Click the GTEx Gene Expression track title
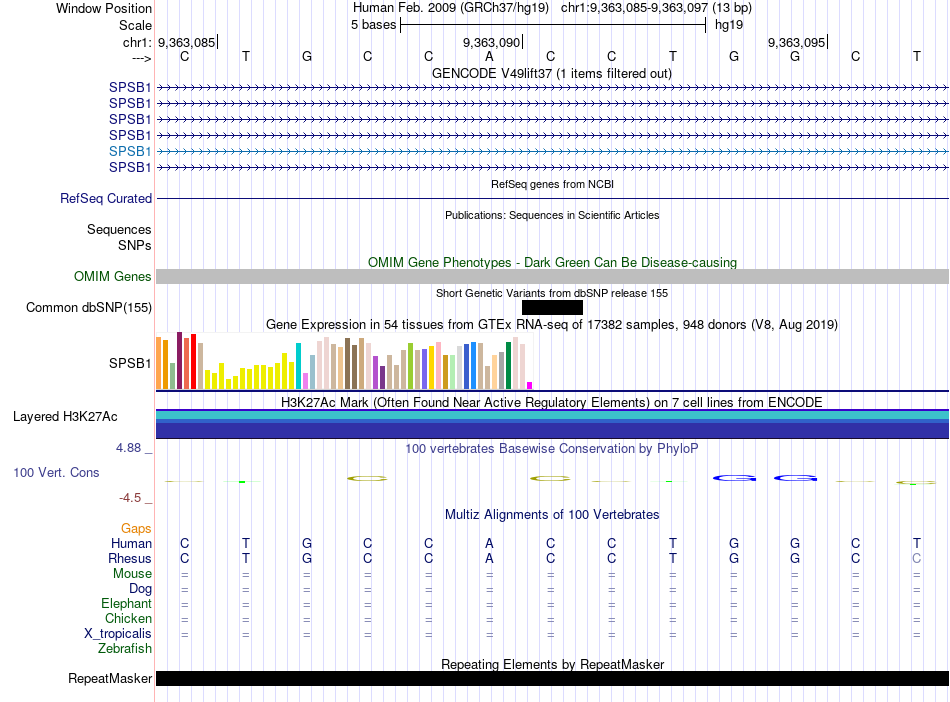The image size is (950, 702). [552, 325]
